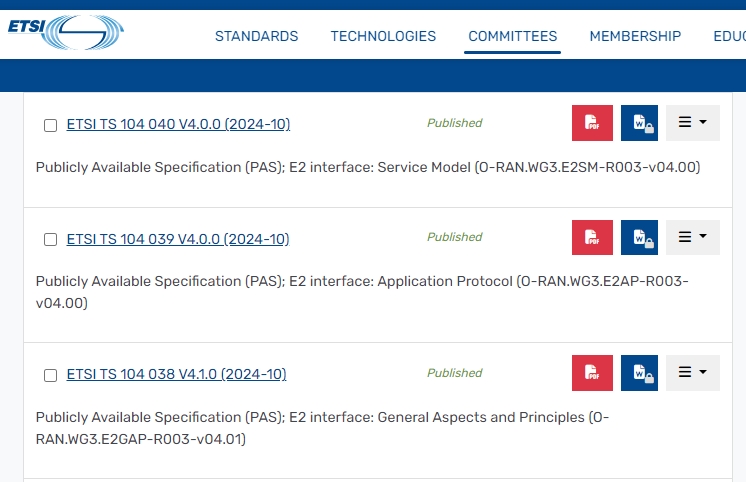Download PDF for ETSI TS 104 038

click(x=592, y=373)
